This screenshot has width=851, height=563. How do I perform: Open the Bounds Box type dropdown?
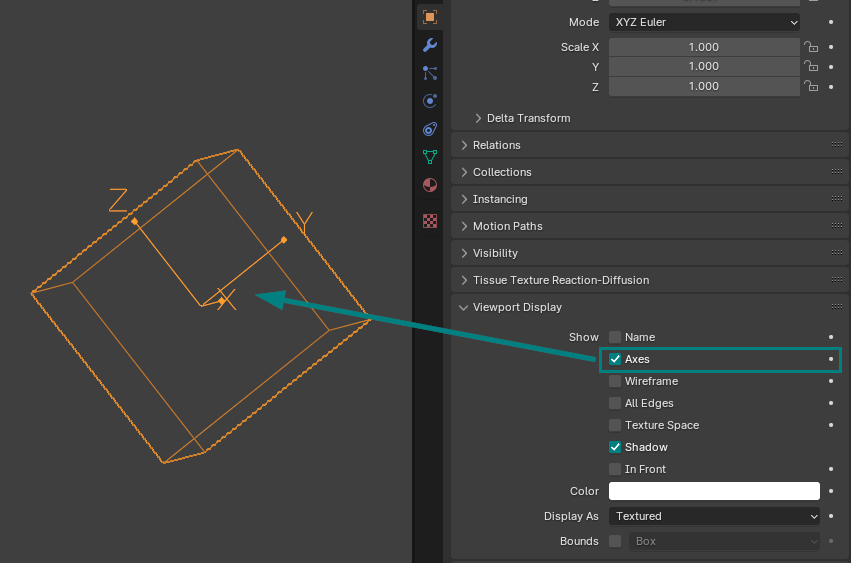click(725, 541)
